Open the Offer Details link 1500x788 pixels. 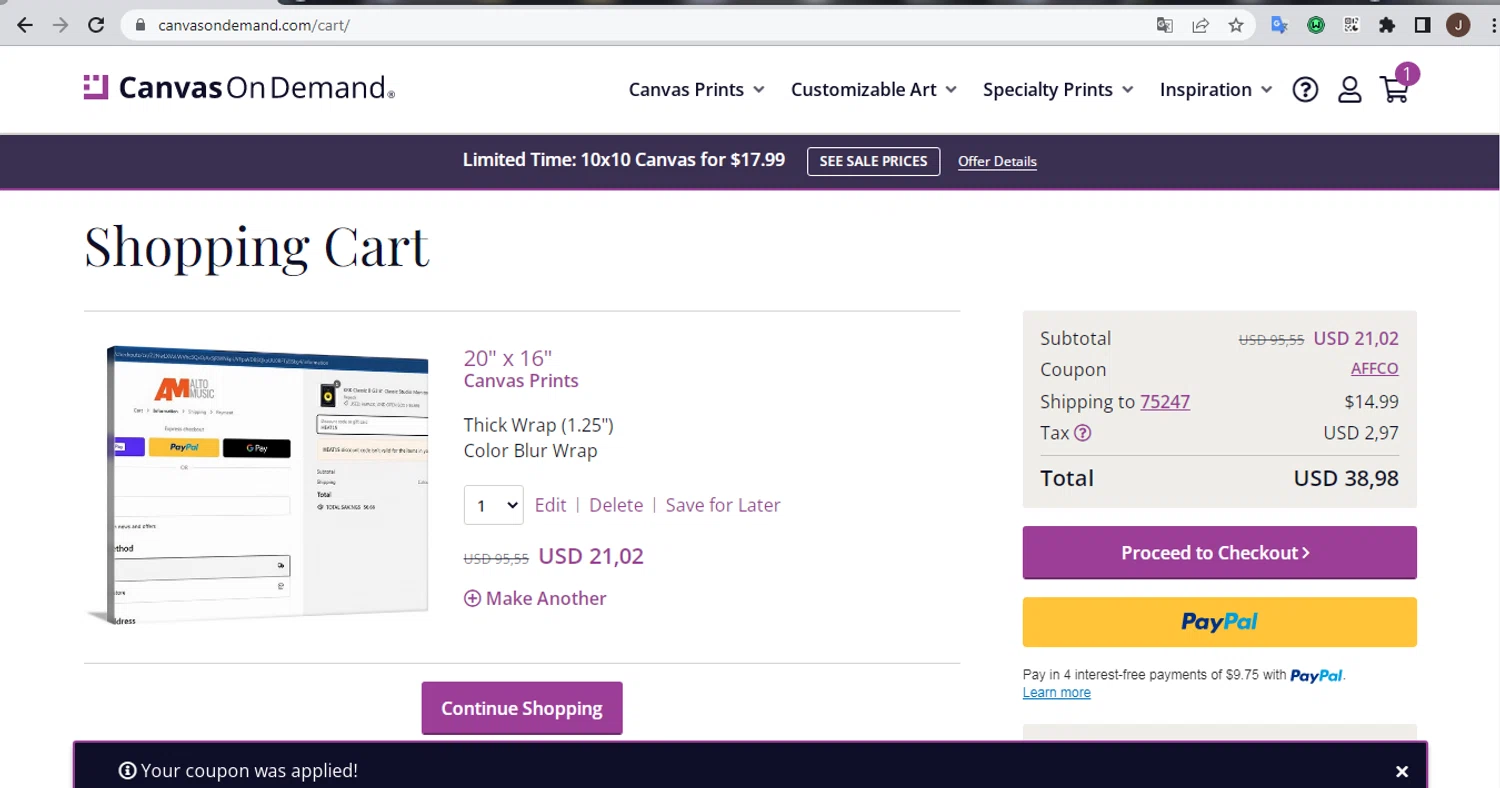(x=997, y=161)
